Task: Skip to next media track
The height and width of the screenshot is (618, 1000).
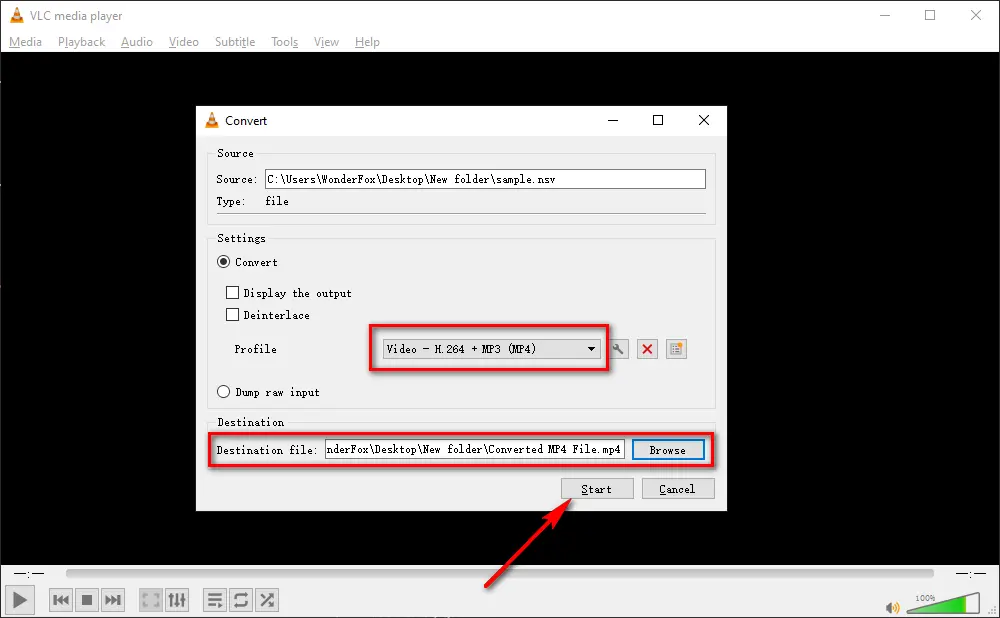Action: [113, 600]
